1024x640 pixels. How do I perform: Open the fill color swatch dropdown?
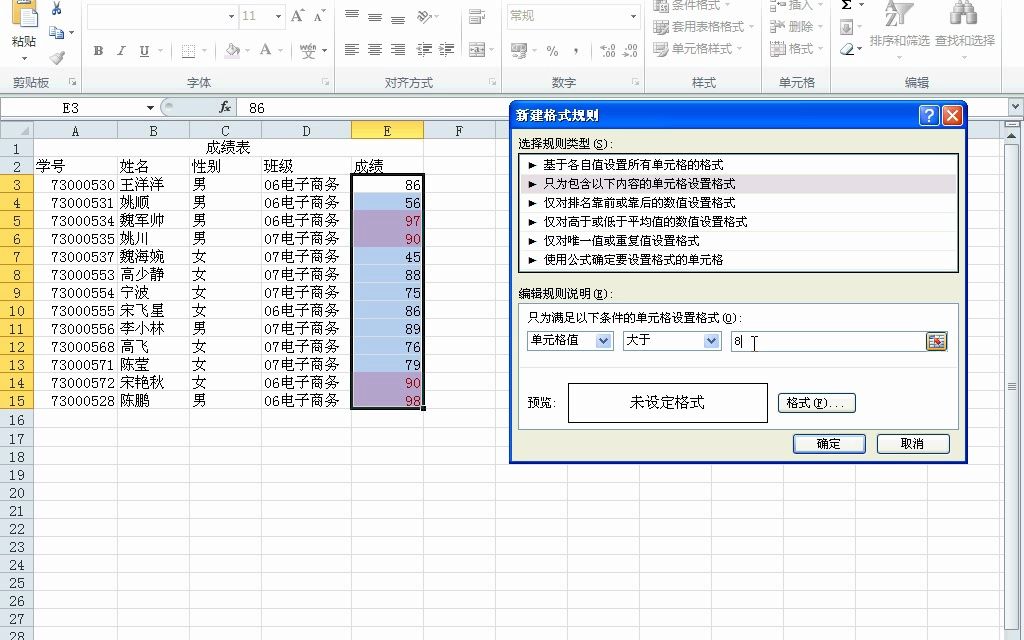(248, 51)
